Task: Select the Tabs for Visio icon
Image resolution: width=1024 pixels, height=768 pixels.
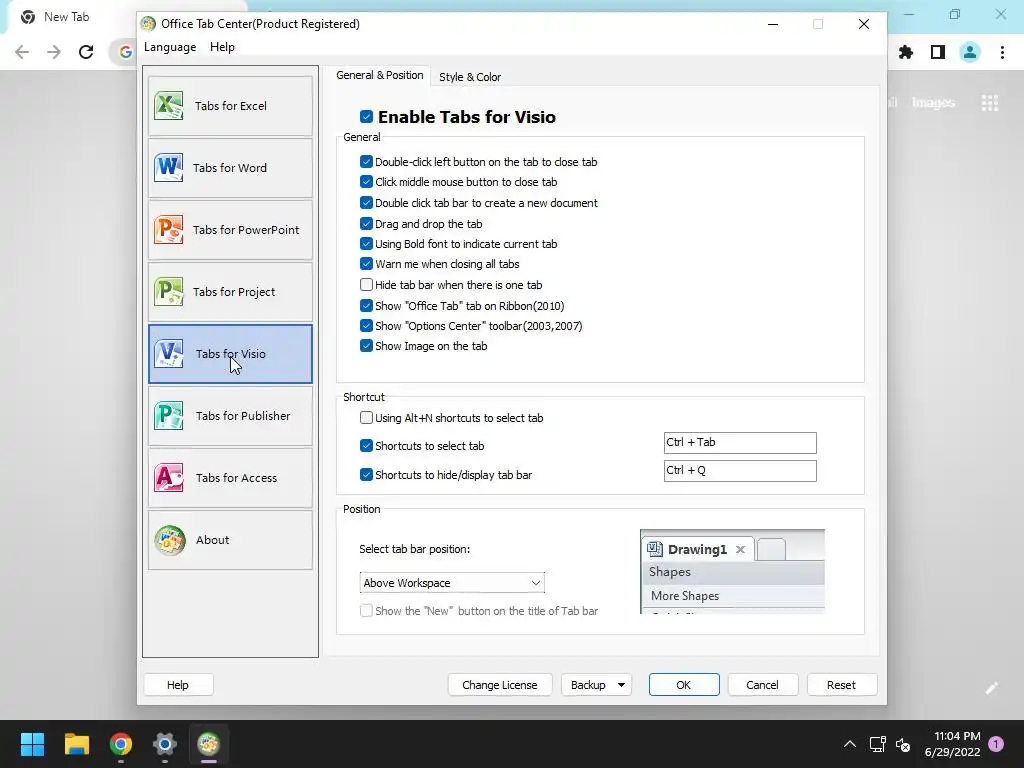Action: 168,354
